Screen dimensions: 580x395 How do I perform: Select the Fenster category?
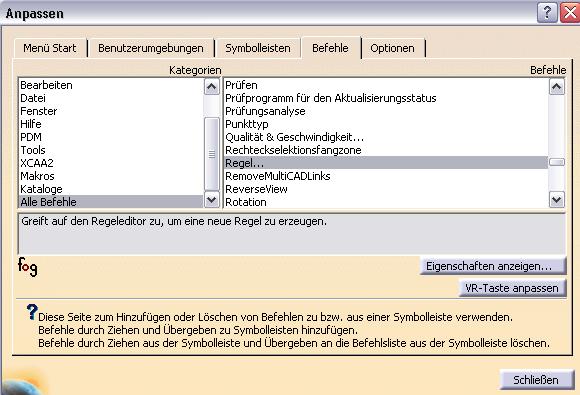click(111, 111)
